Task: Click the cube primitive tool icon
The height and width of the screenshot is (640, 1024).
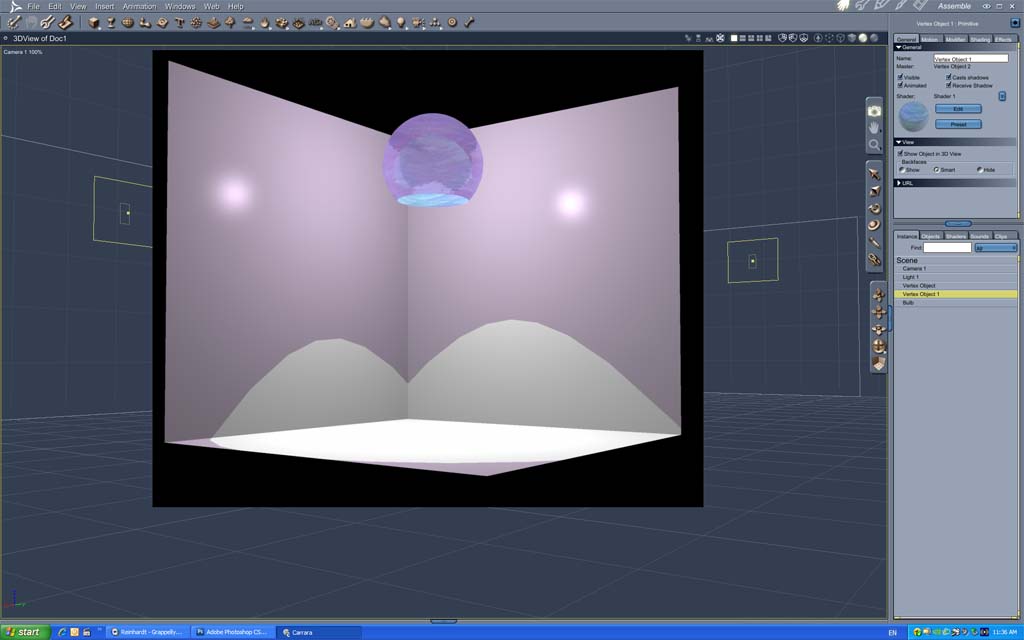Action: [94, 23]
